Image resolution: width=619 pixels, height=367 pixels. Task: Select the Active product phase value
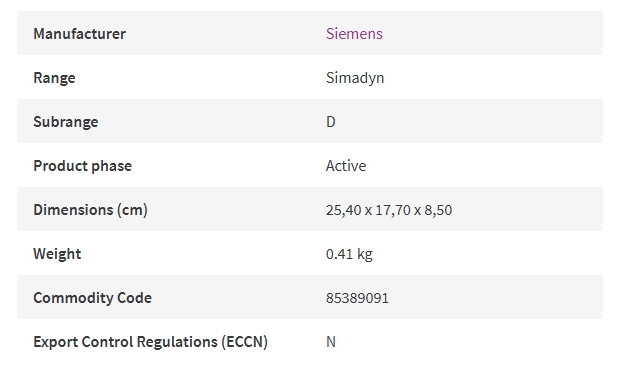(x=346, y=166)
